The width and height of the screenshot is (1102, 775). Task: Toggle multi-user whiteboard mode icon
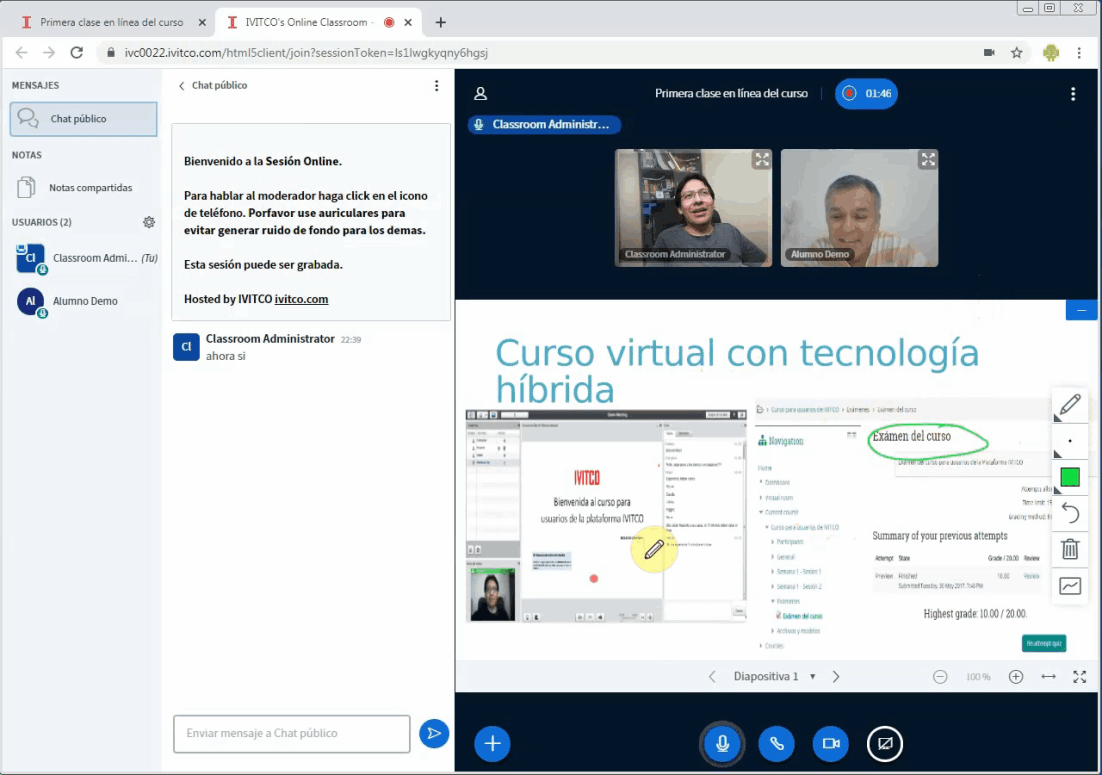[x=1069, y=586]
